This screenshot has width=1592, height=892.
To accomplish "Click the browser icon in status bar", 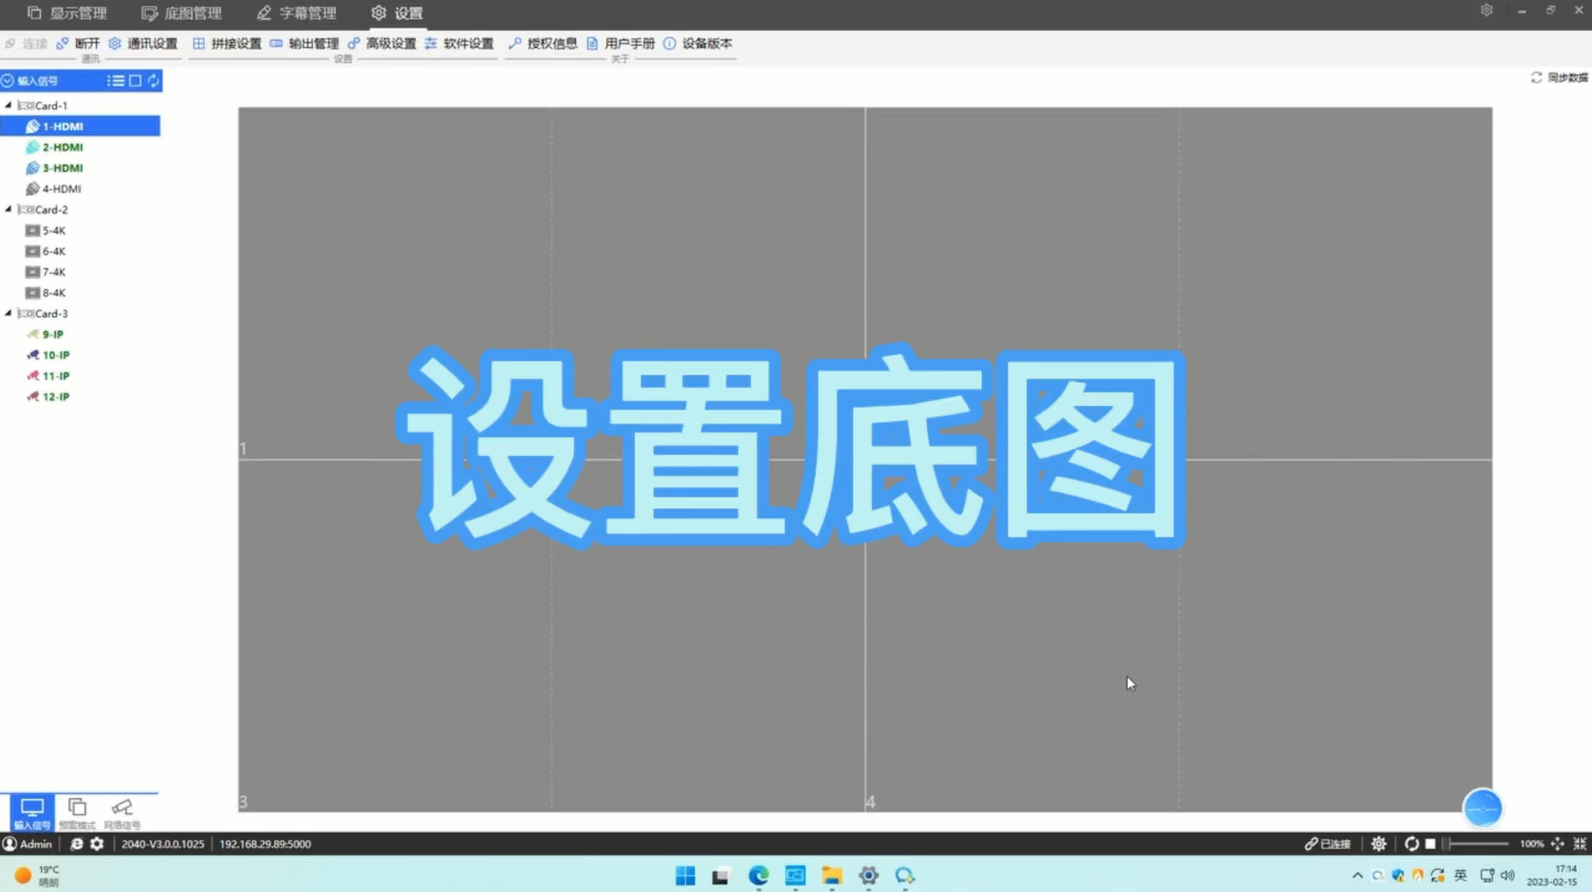I will pyautogui.click(x=76, y=844).
